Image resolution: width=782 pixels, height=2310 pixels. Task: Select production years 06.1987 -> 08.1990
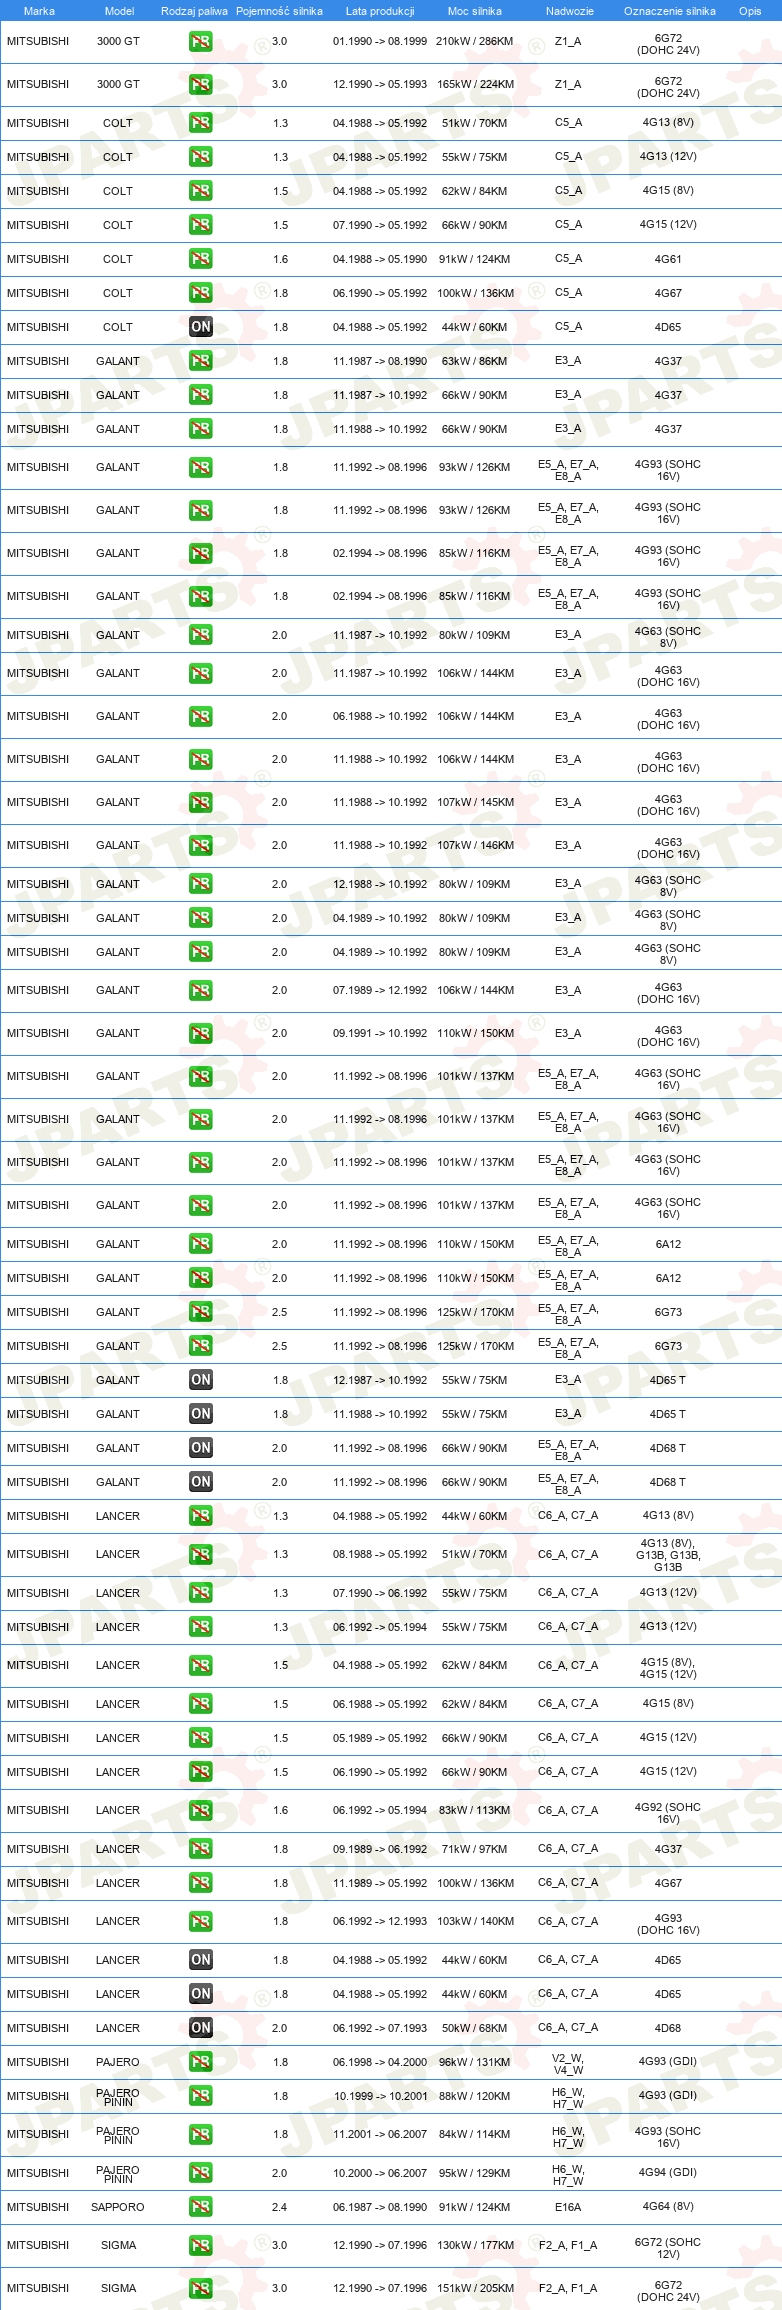click(380, 2207)
